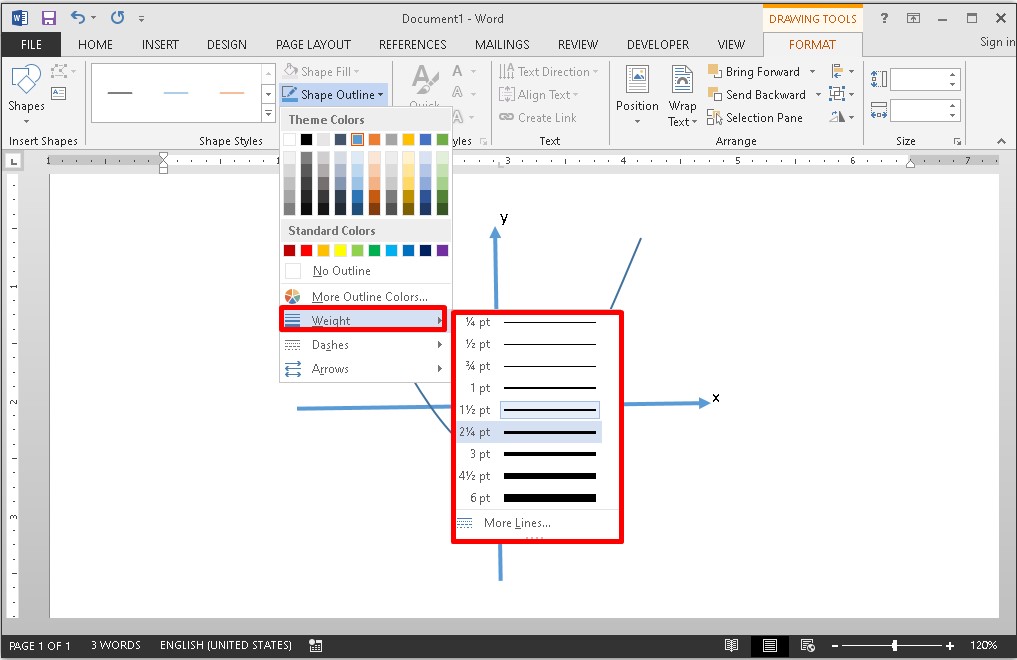
Task: Open the Shape Outline dropdown
Action: tap(336, 95)
